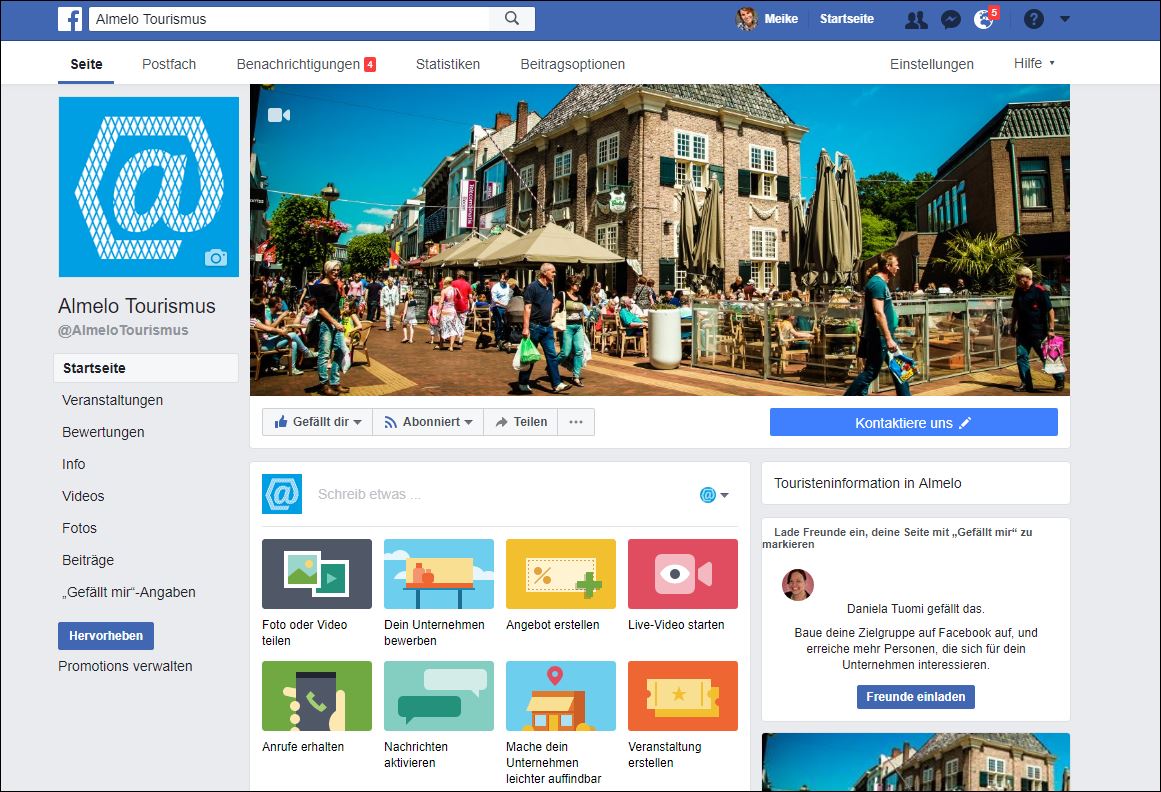The height and width of the screenshot is (792, 1161).
Task: Open the Statistiken tab
Action: (x=448, y=64)
